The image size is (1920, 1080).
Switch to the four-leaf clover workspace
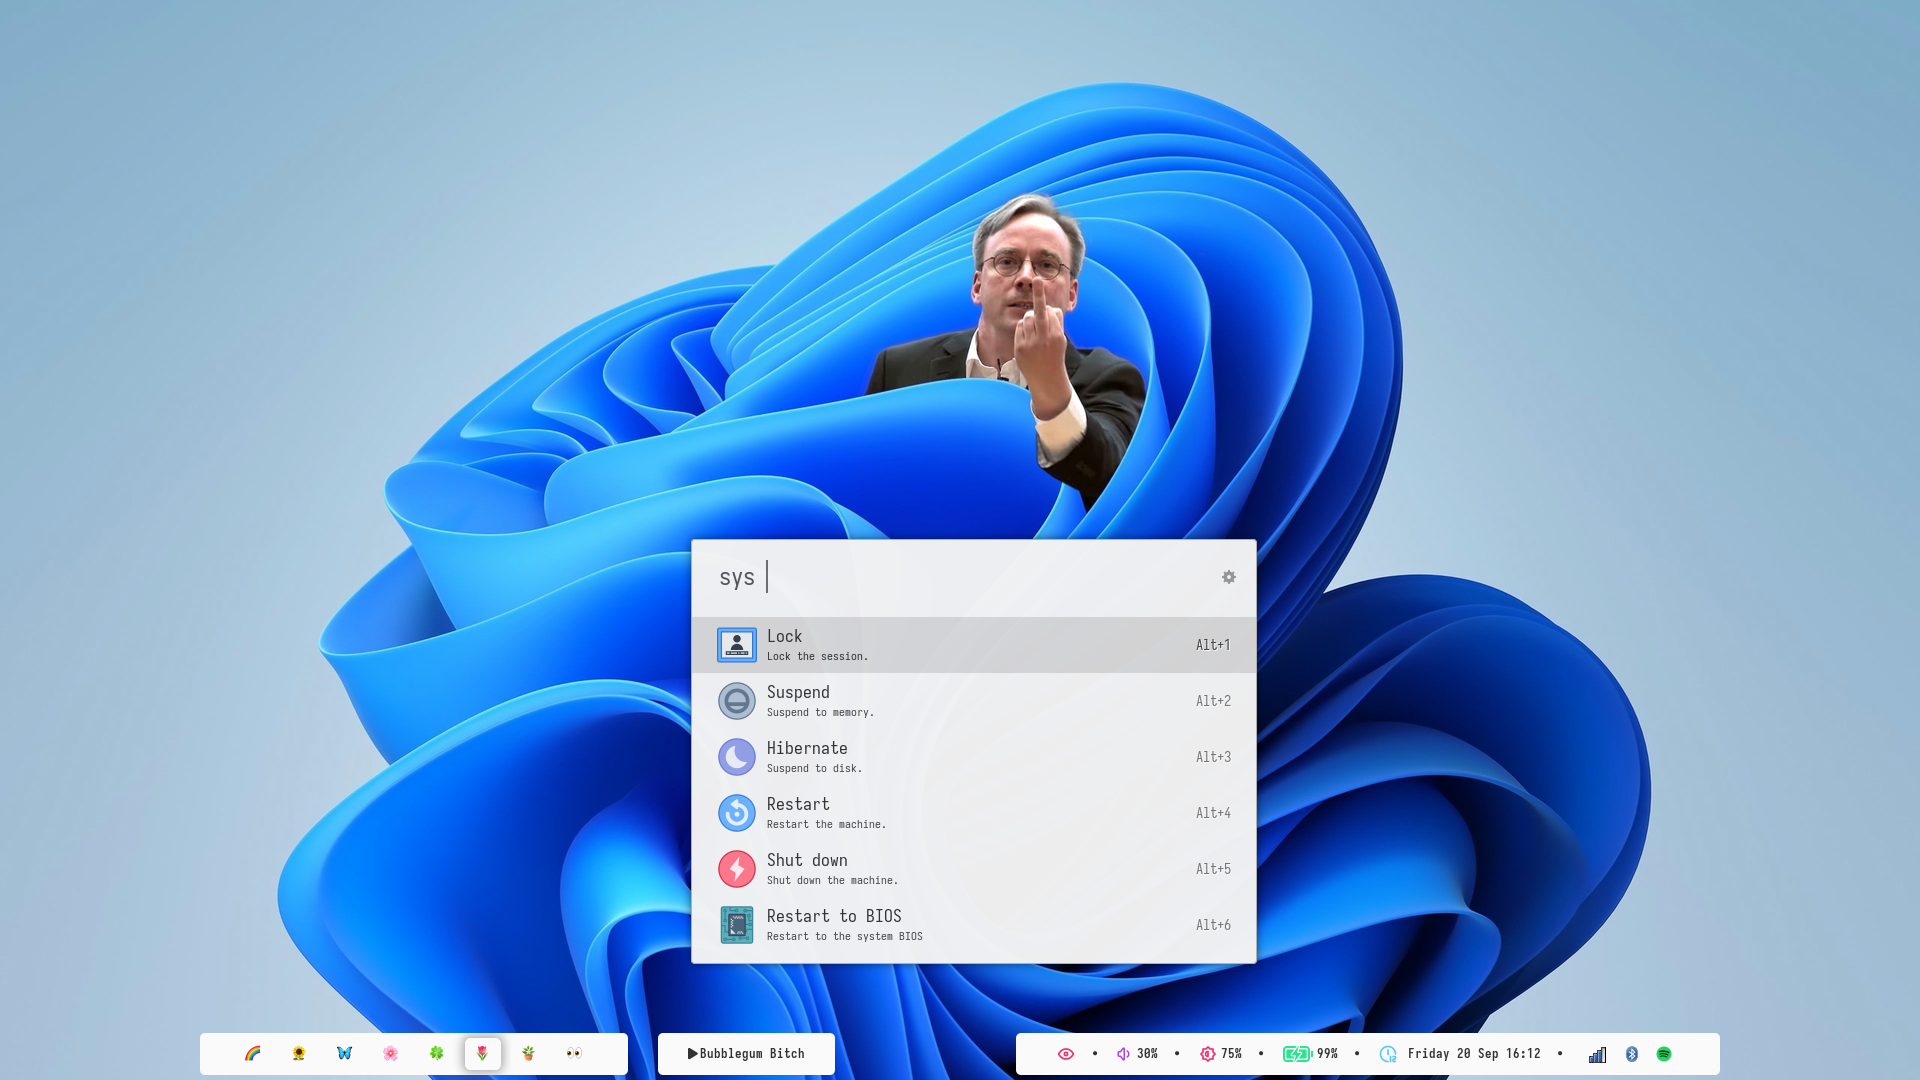[437, 1053]
